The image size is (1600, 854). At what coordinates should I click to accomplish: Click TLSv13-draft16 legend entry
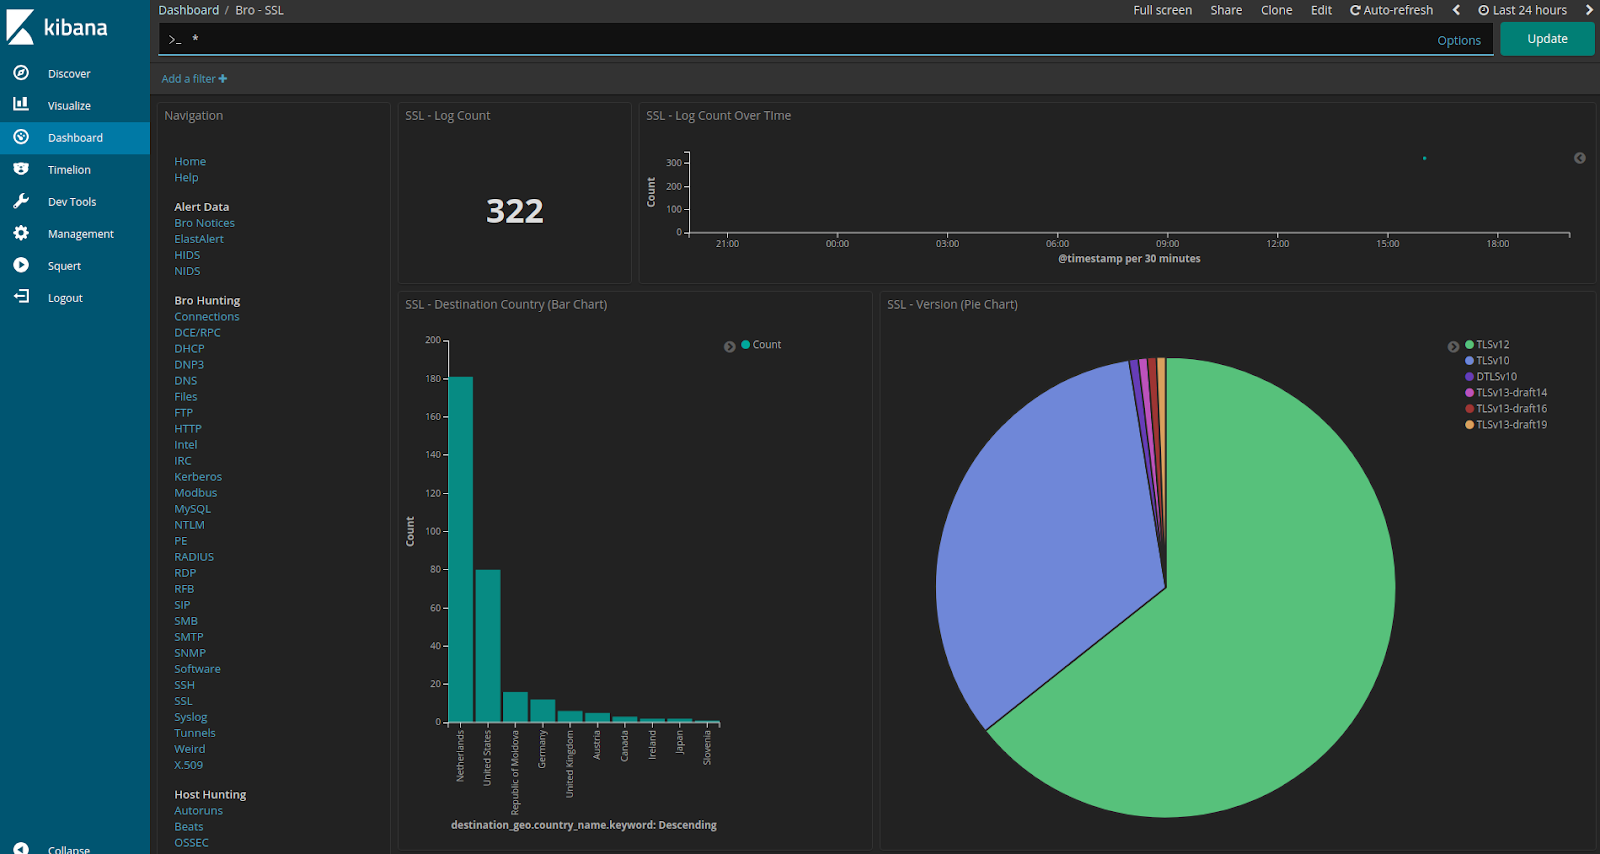[1506, 409]
